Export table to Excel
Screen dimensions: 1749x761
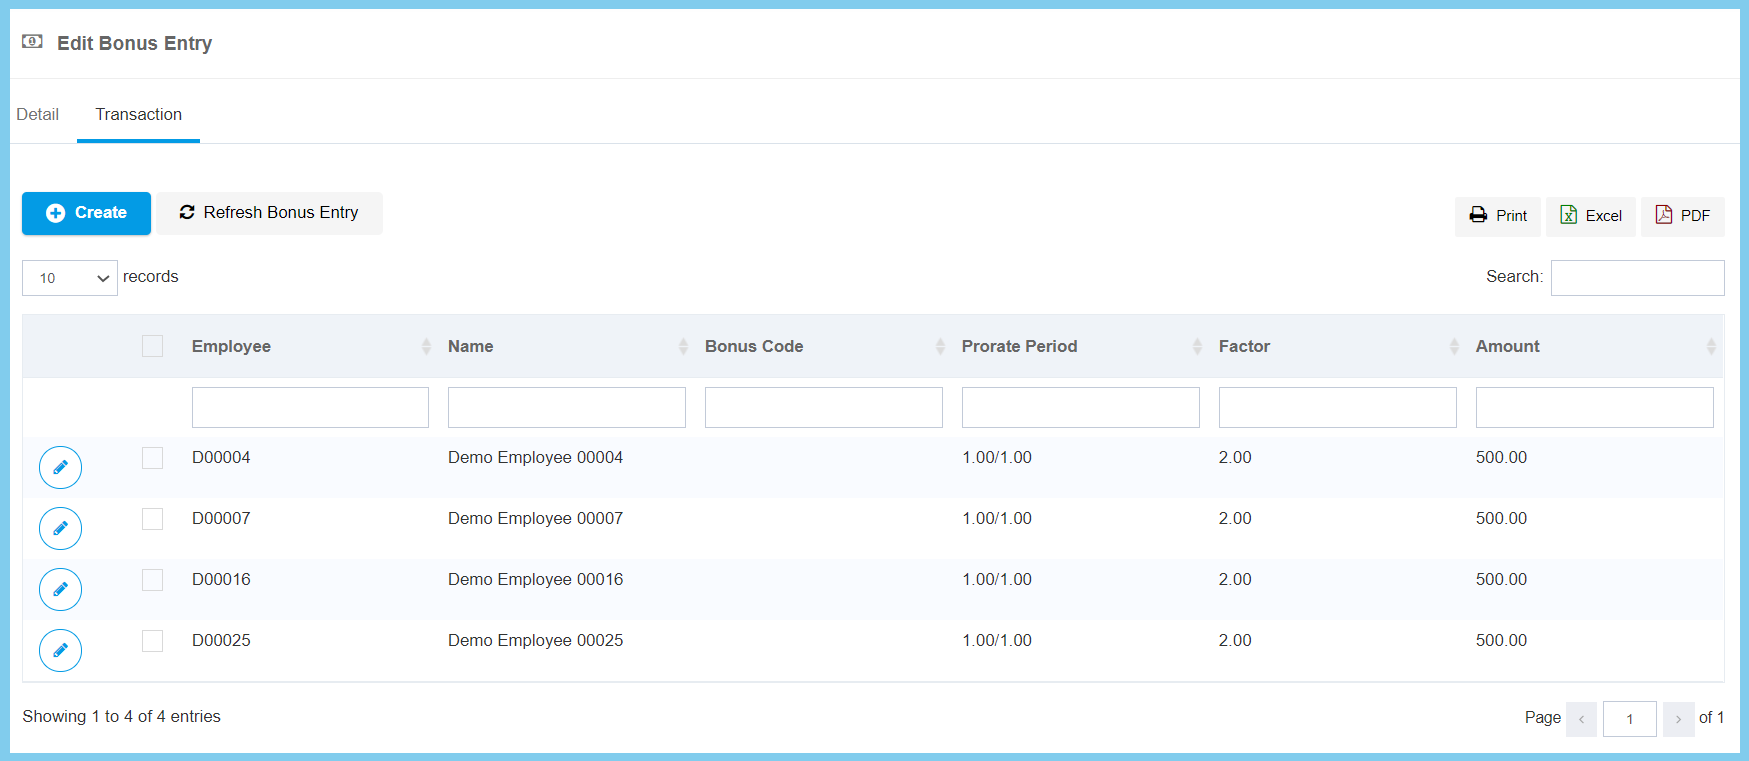click(1590, 216)
